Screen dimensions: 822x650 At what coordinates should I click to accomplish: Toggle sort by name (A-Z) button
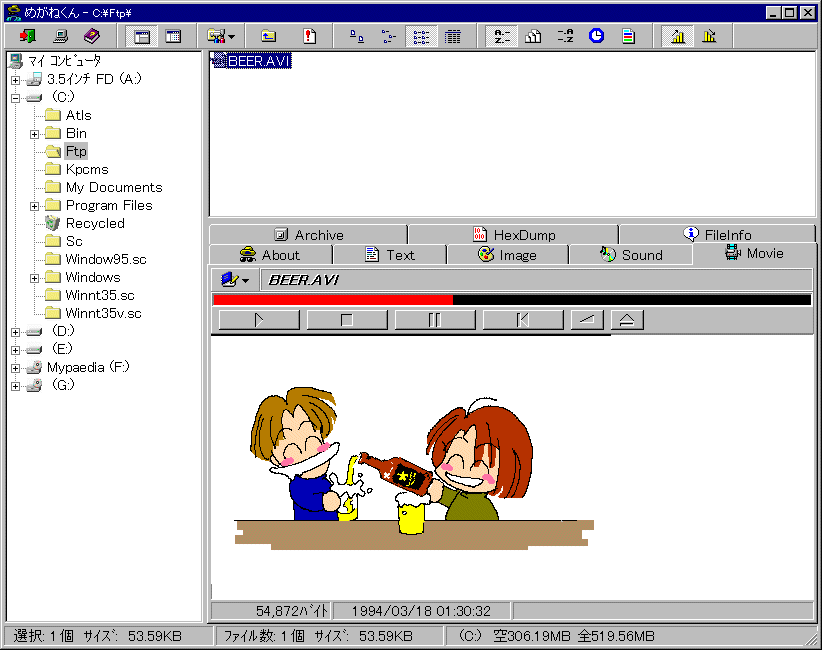click(502, 36)
